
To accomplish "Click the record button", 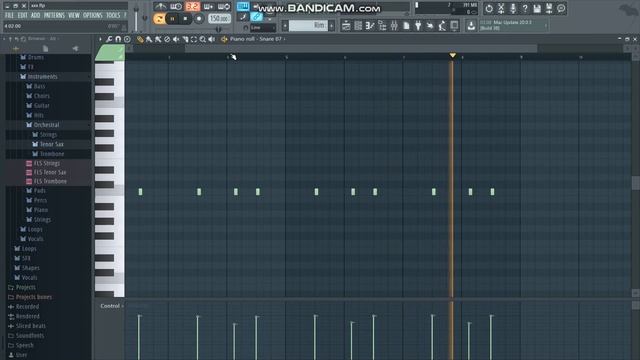I will (x=199, y=18).
